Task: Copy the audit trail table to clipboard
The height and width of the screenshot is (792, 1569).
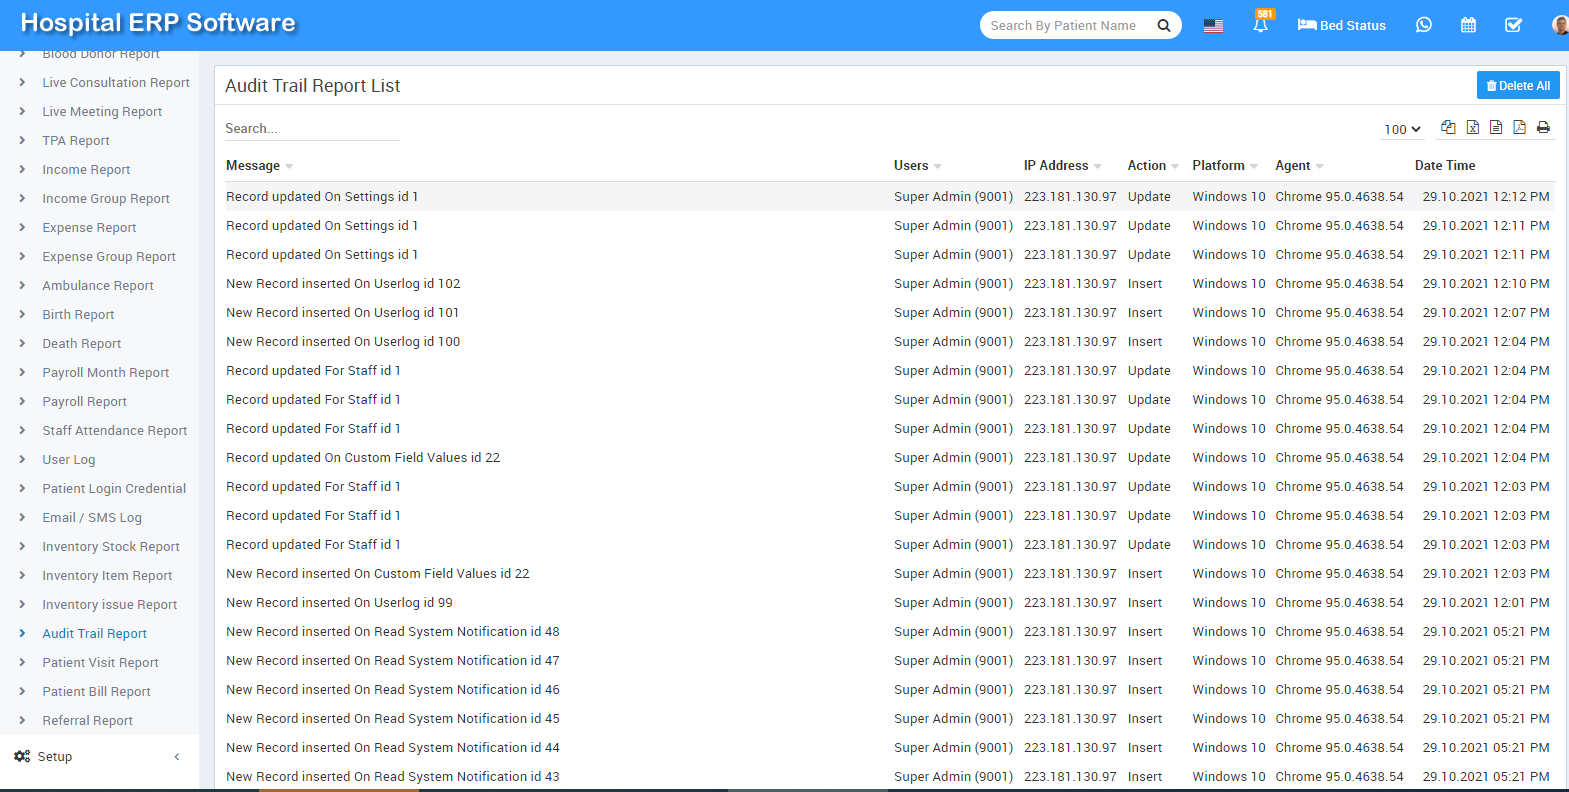Action: (1448, 127)
